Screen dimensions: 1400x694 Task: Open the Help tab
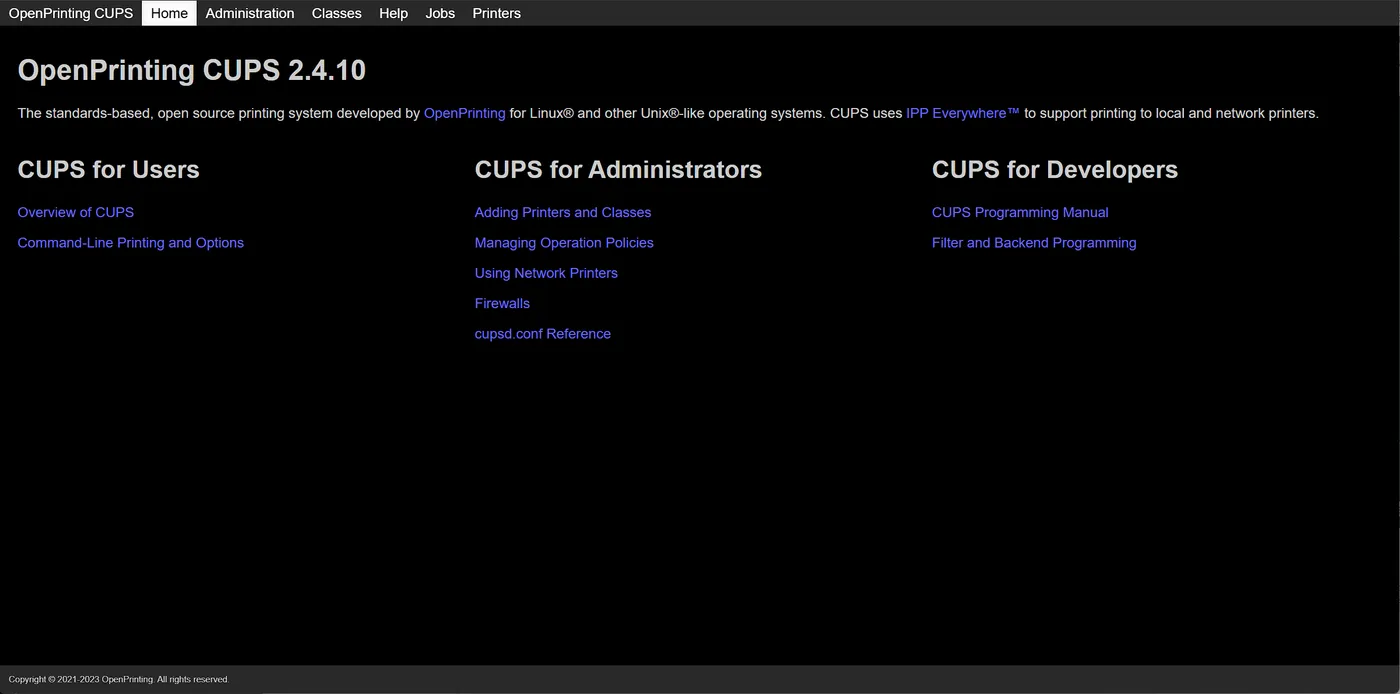393,13
